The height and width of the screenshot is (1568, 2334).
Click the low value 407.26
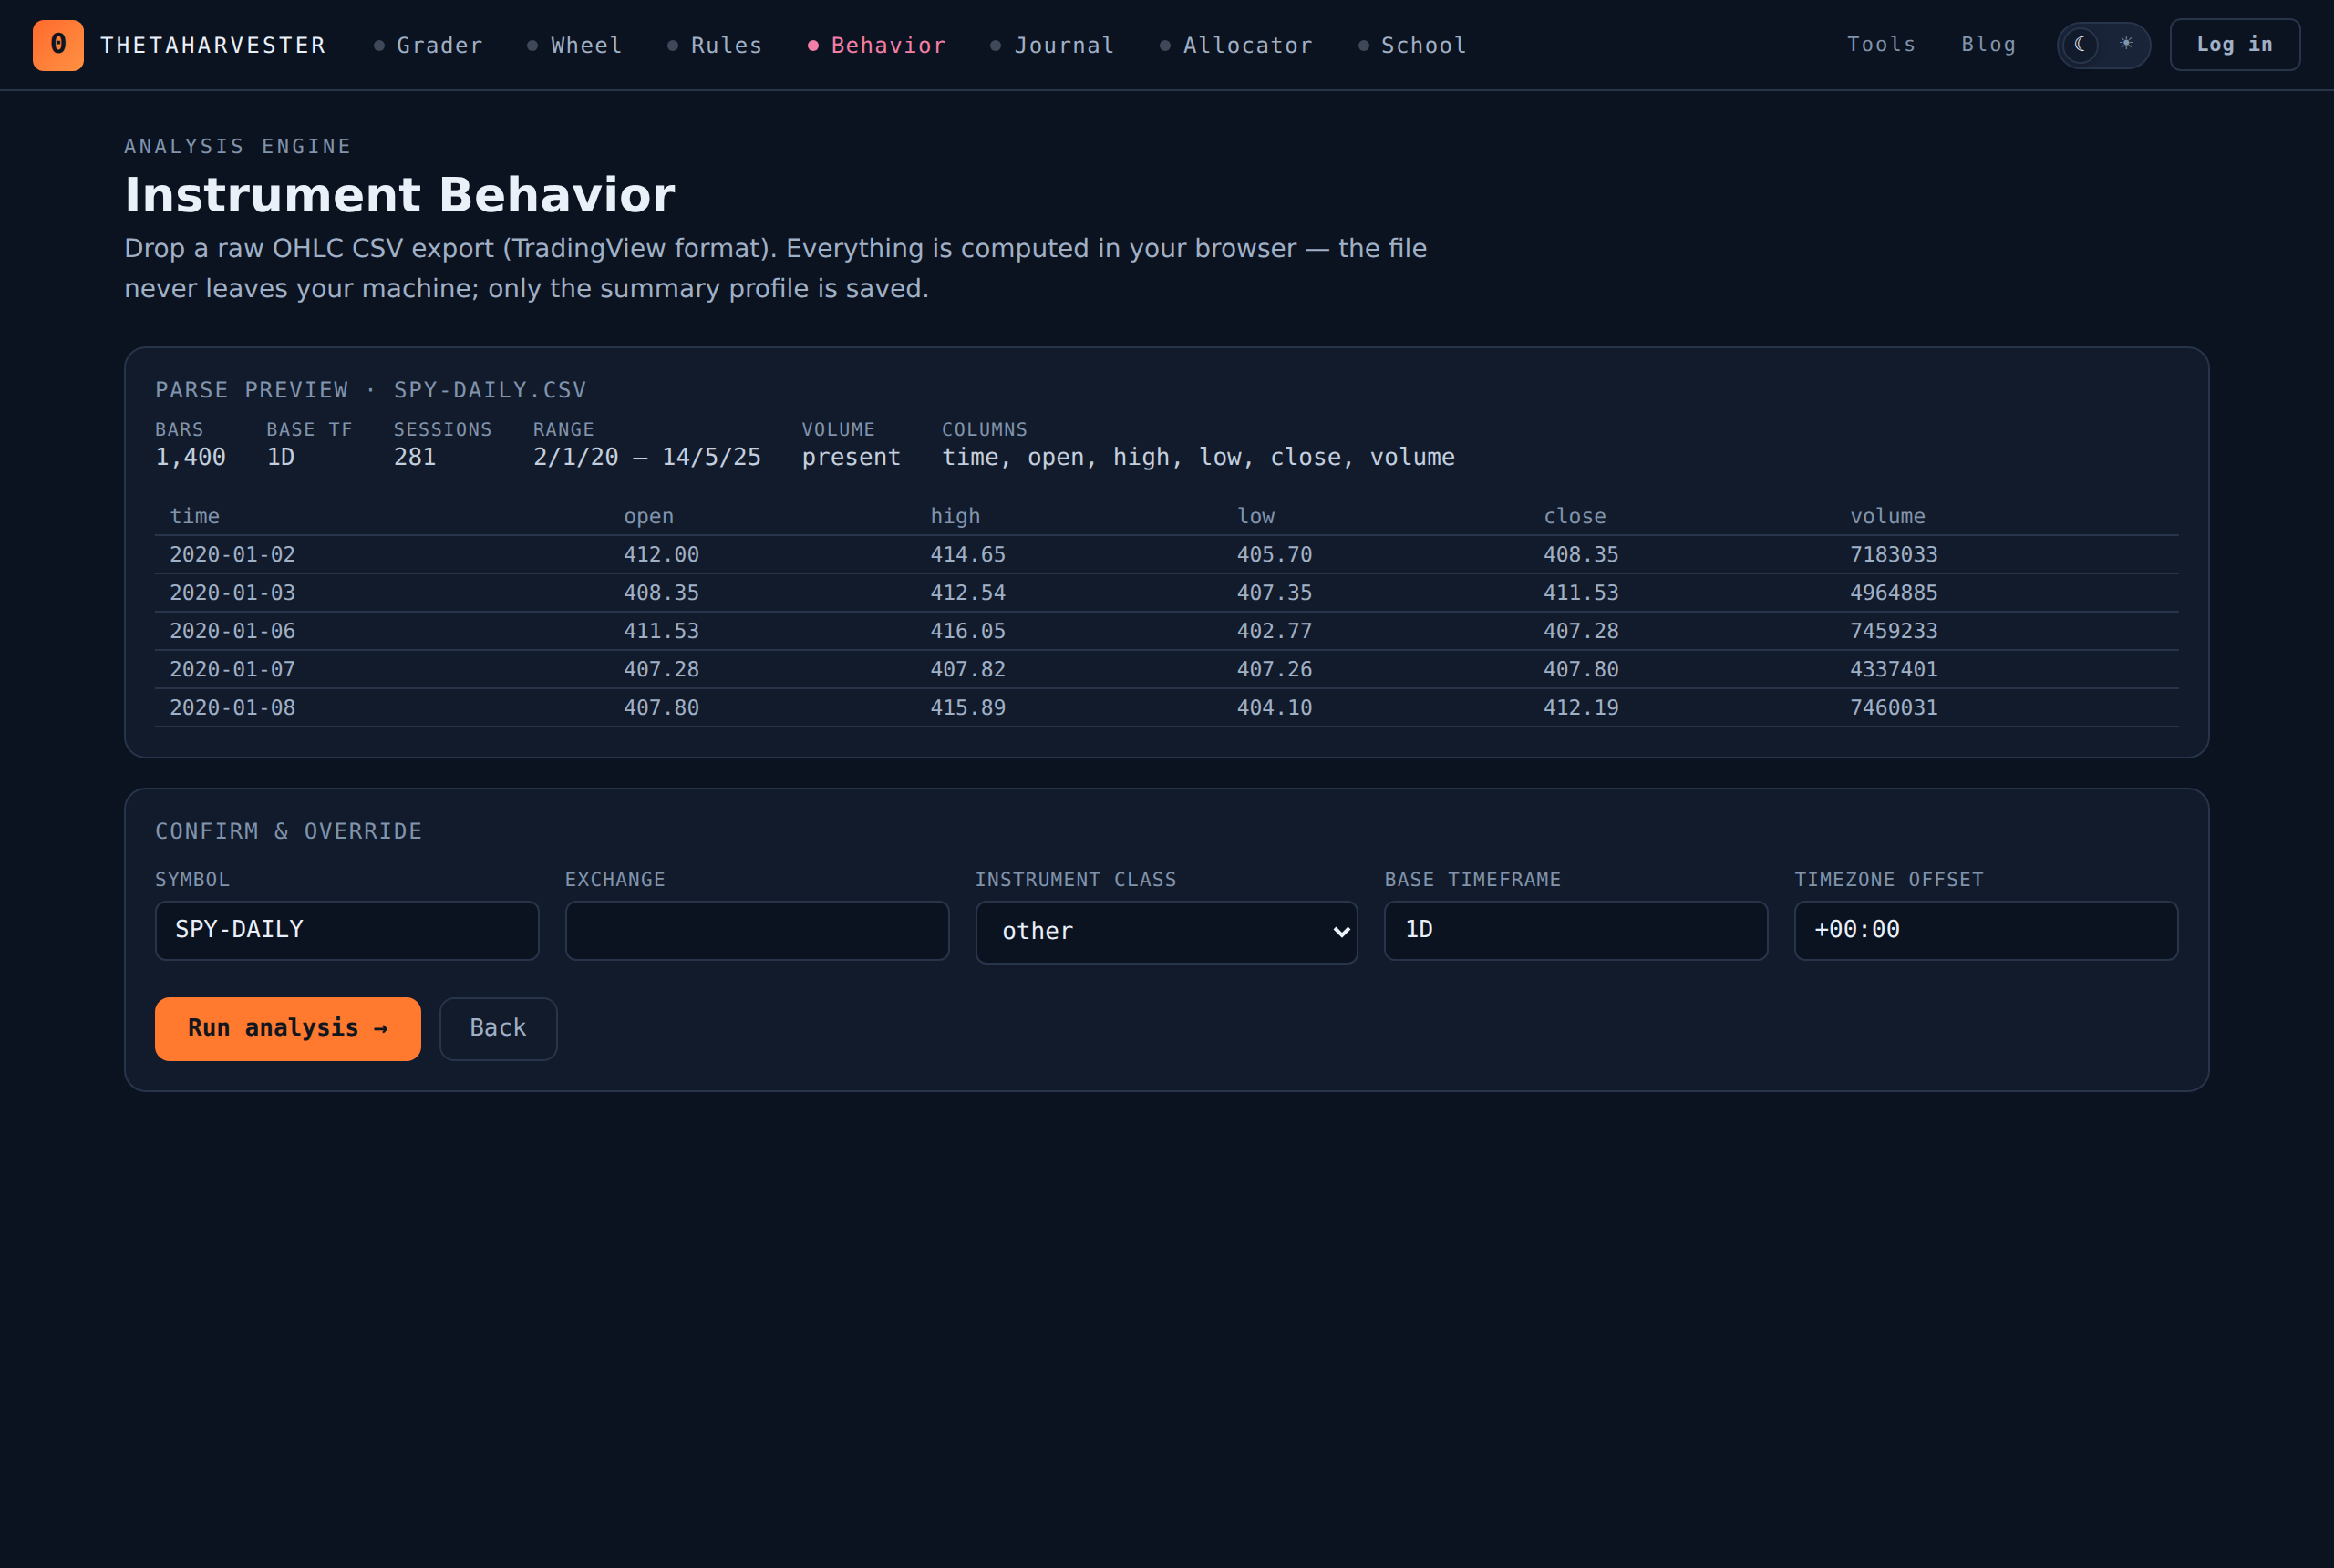pos(1274,670)
